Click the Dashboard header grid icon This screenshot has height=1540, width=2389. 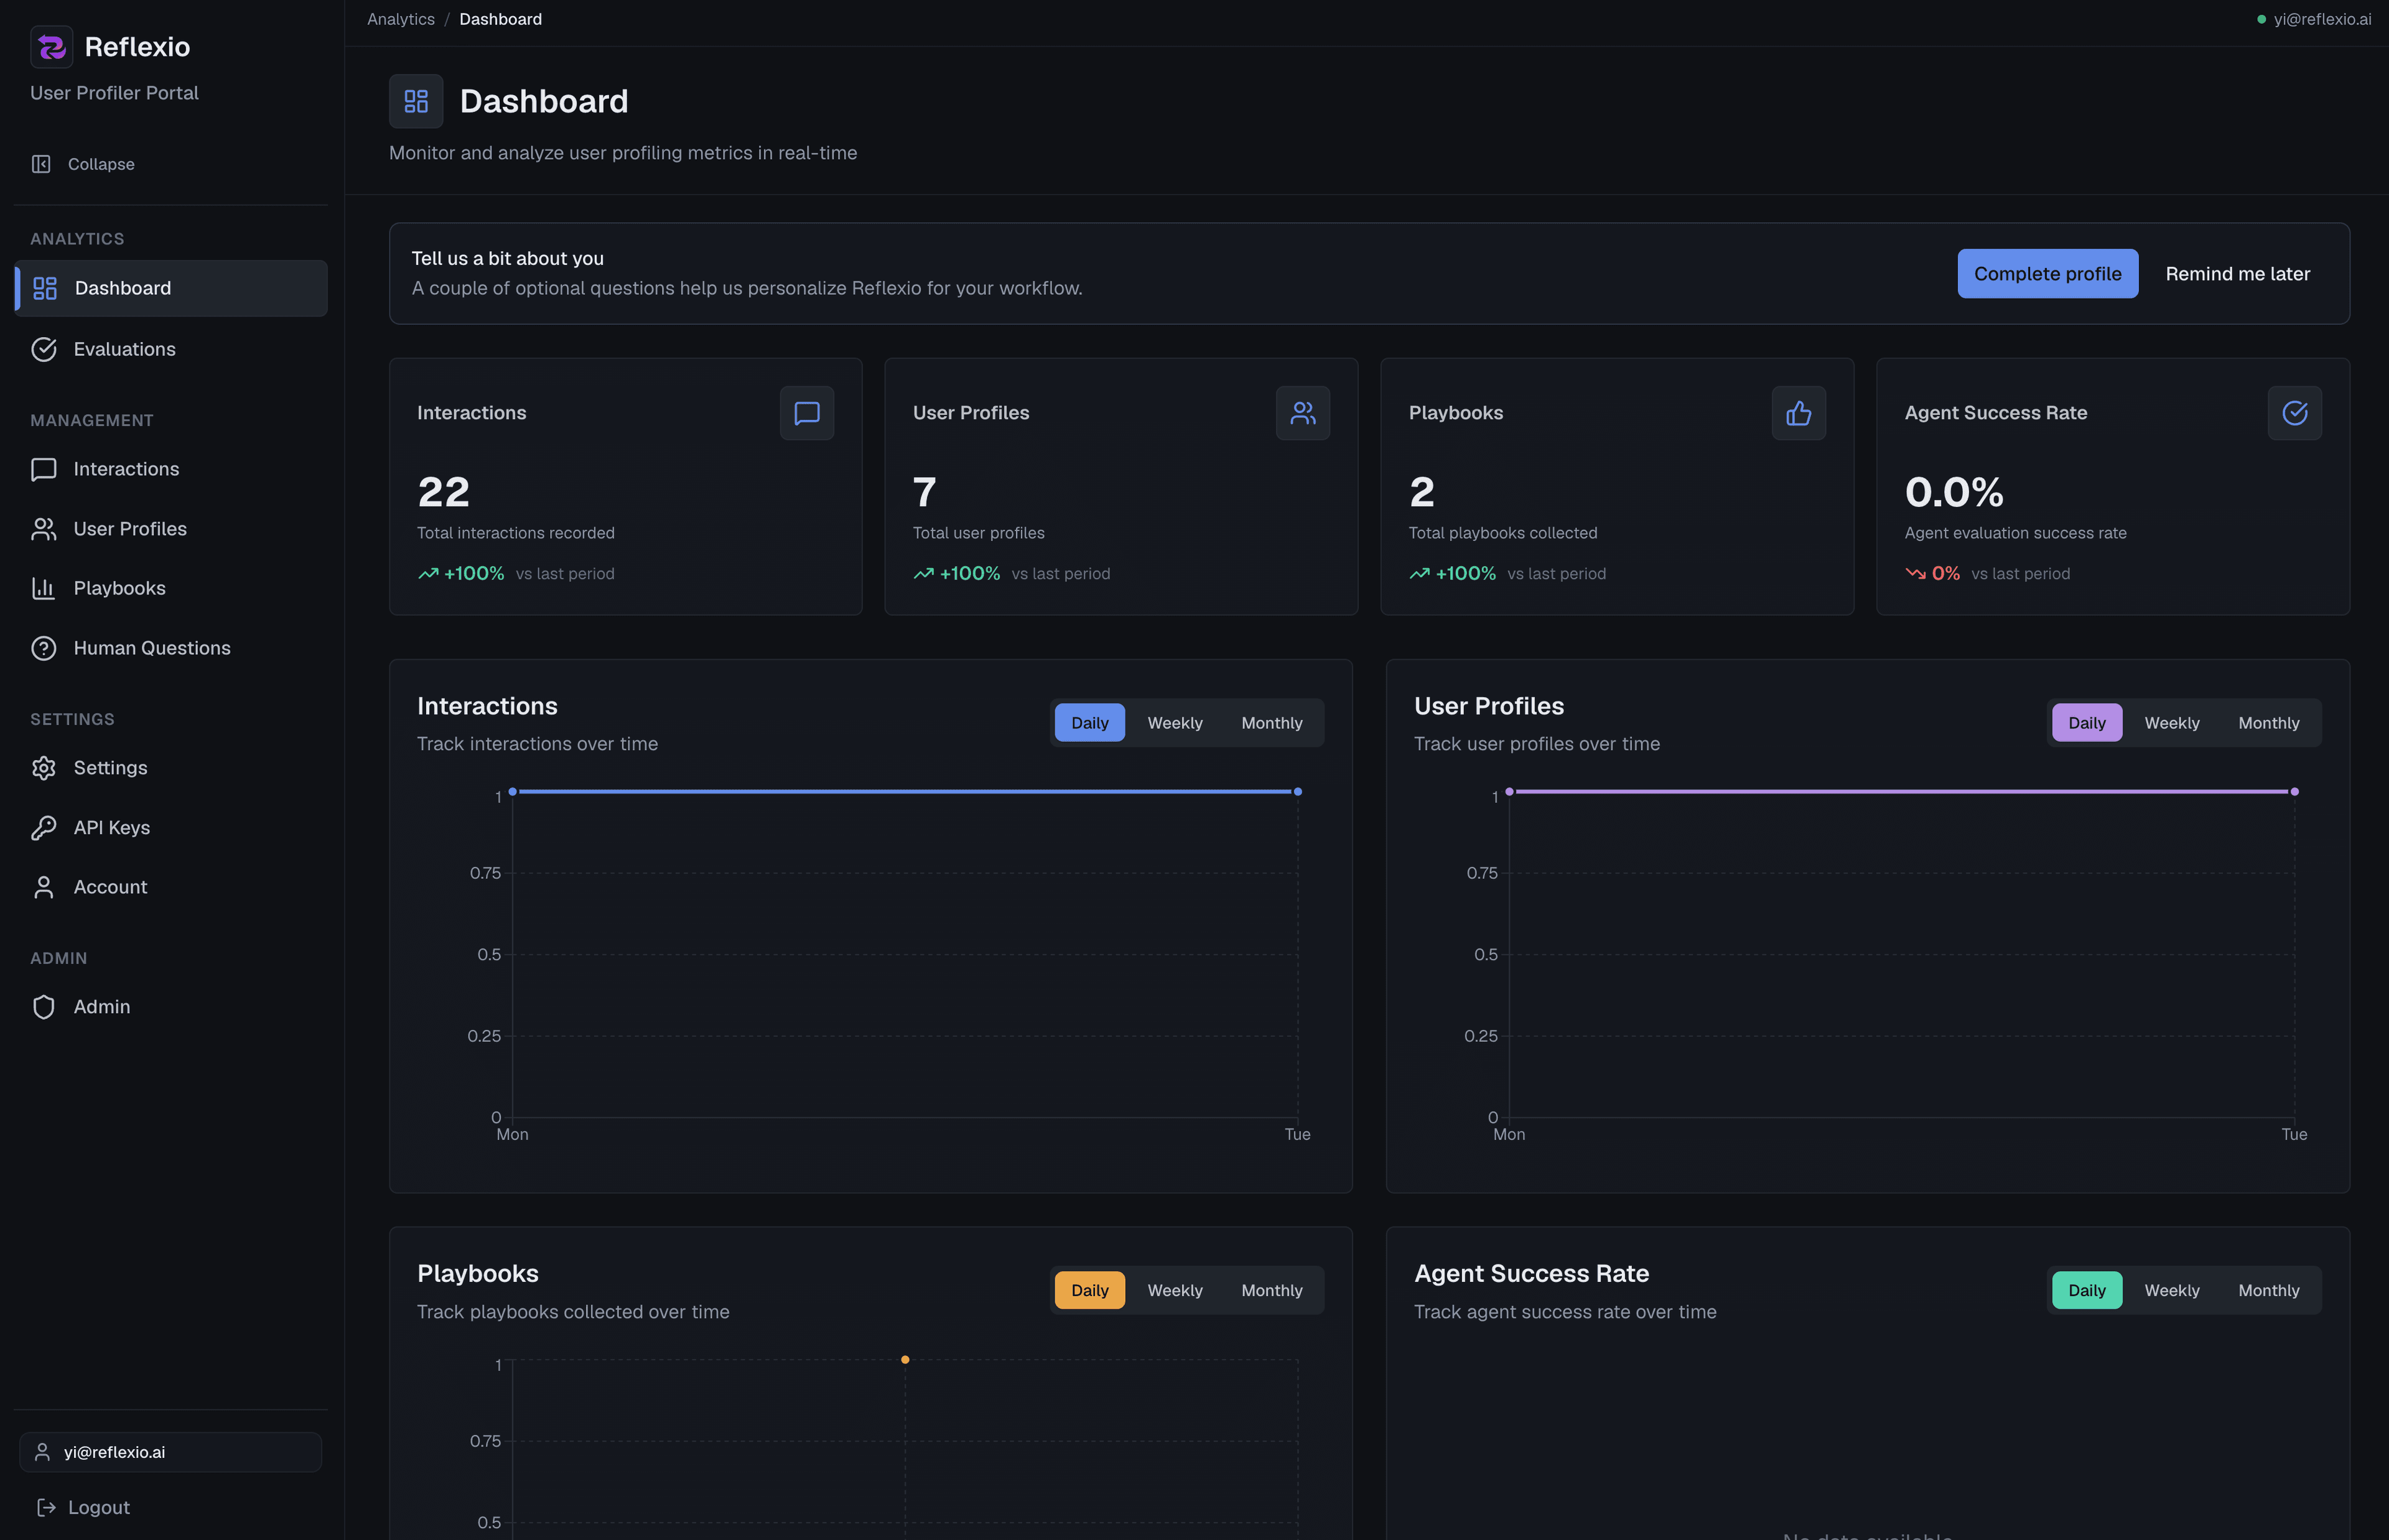click(x=416, y=101)
